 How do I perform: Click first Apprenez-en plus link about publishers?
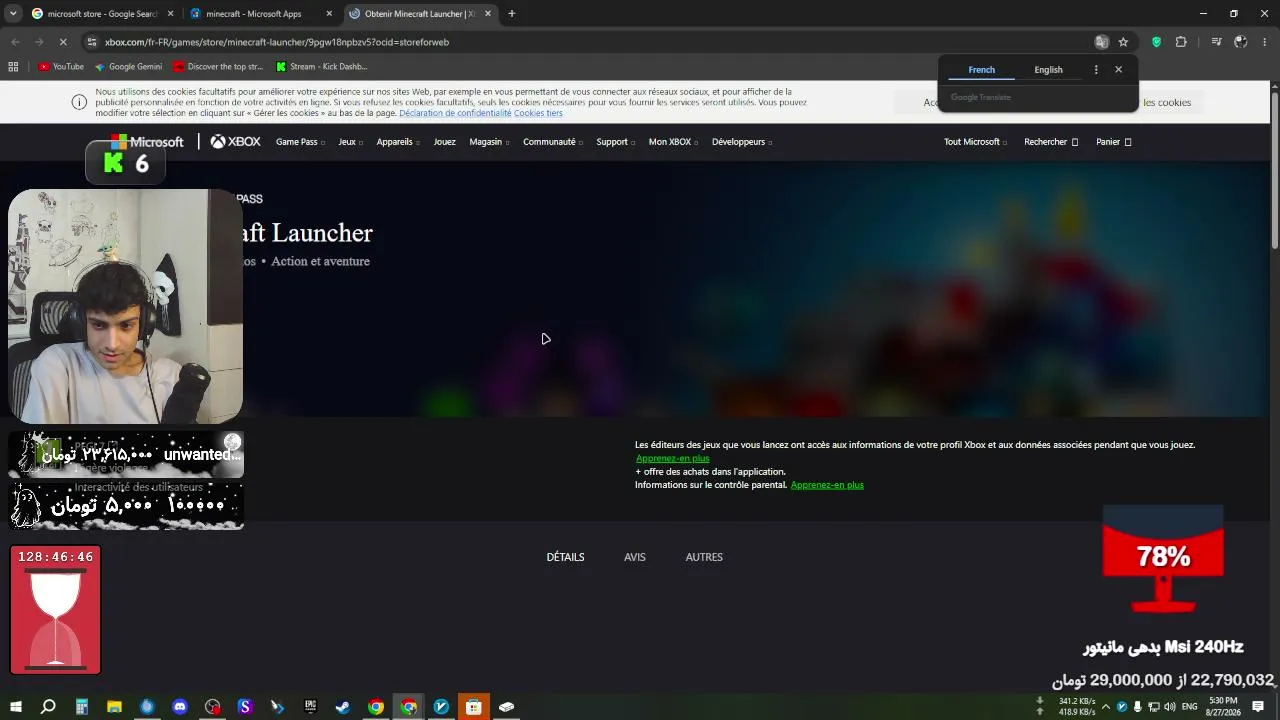[x=672, y=458]
